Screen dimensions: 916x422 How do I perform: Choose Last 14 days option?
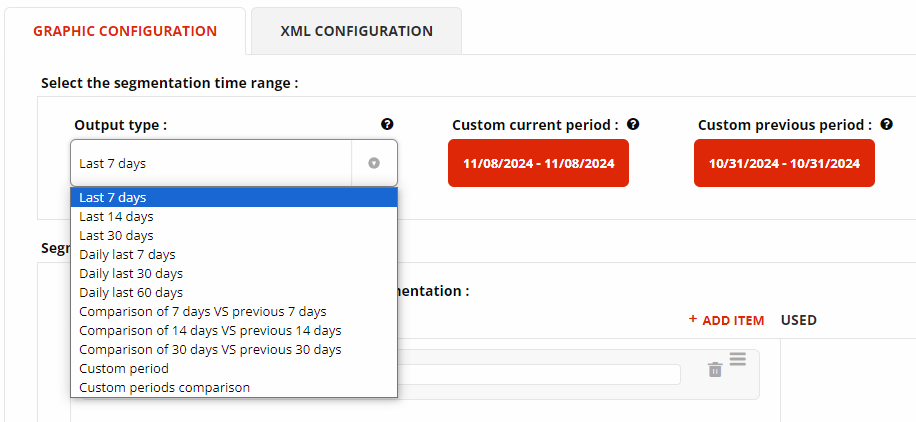(117, 216)
